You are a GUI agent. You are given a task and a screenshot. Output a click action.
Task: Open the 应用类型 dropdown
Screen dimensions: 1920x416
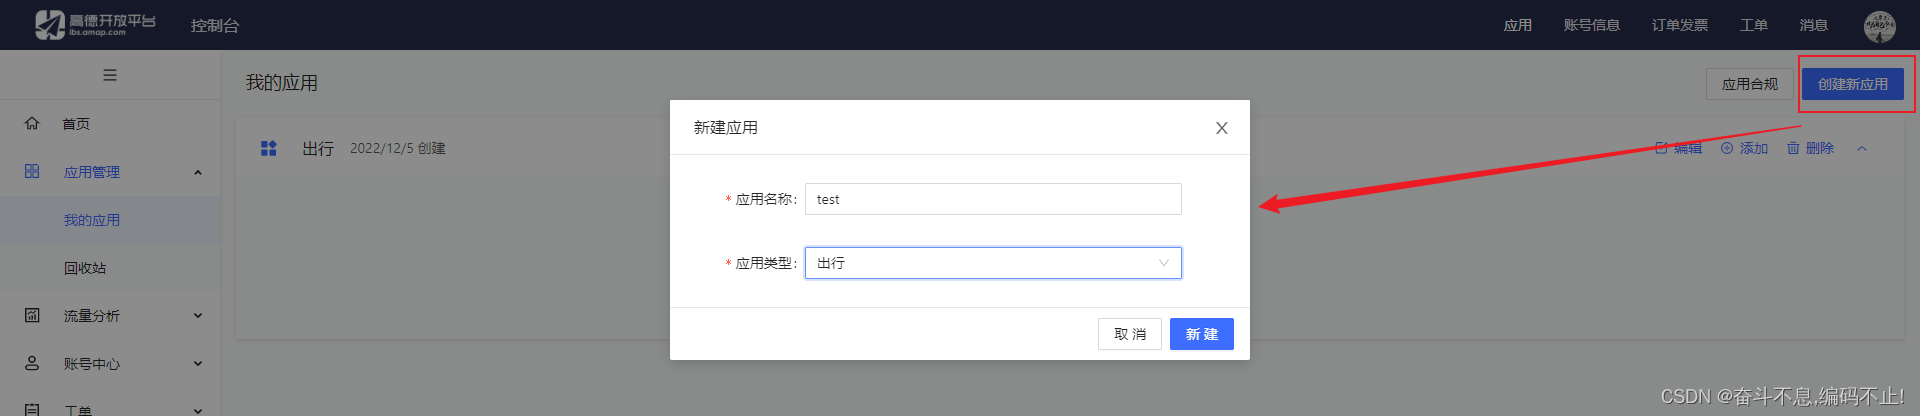tap(993, 263)
